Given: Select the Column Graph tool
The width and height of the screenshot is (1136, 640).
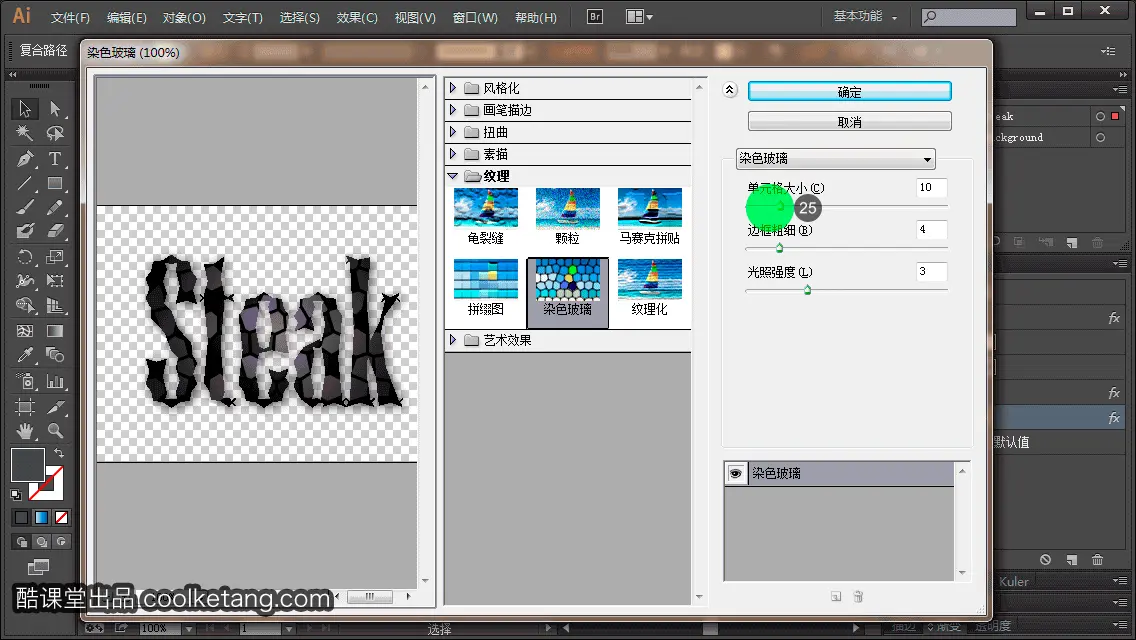Looking at the screenshot, I should 55,381.
